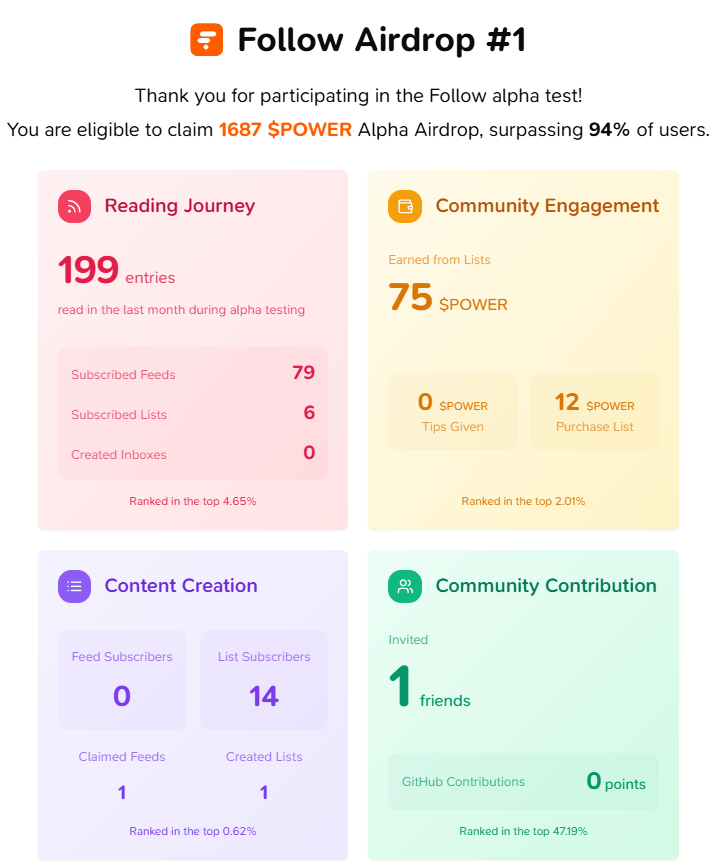The image size is (718, 867).
Task: Click the Invited 1 friends statistic
Action: 429,673
